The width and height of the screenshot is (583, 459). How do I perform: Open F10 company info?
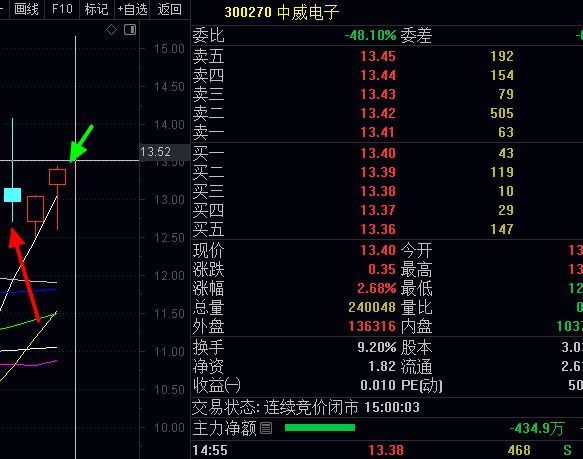[x=62, y=9]
